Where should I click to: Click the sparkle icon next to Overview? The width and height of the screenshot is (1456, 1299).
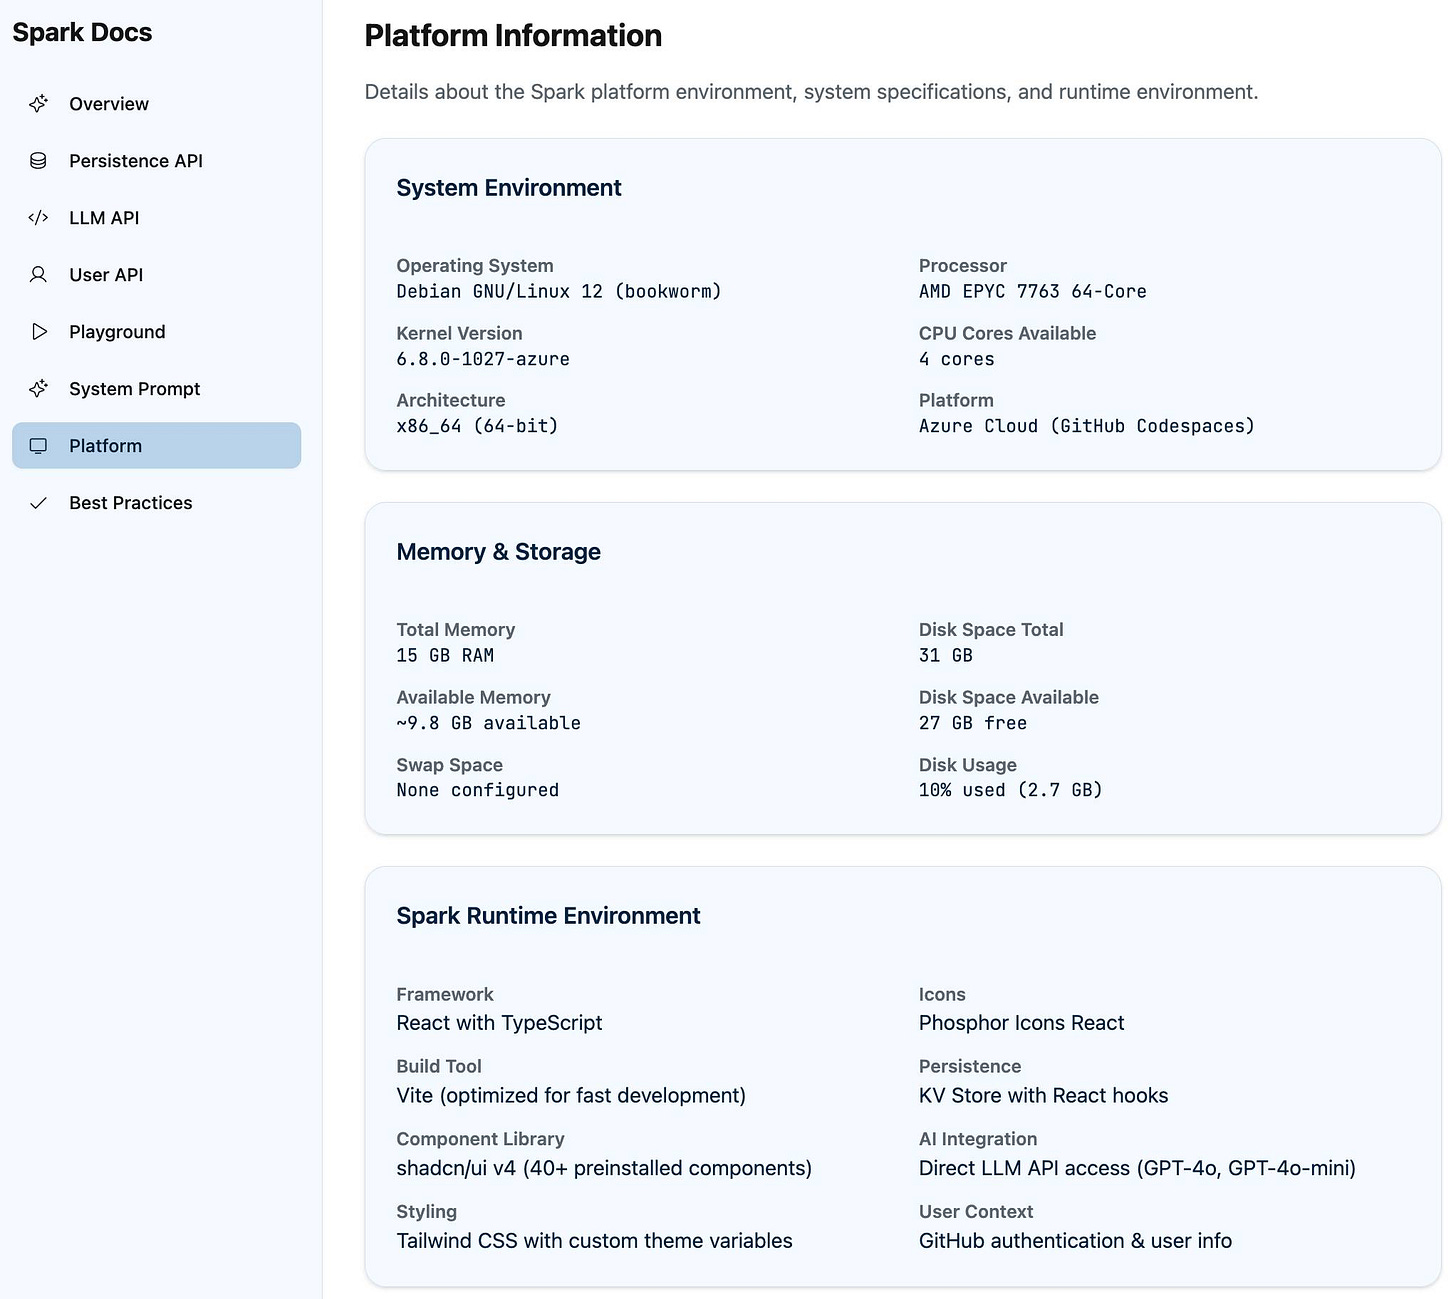pyautogui.click(x=38, y=104)
